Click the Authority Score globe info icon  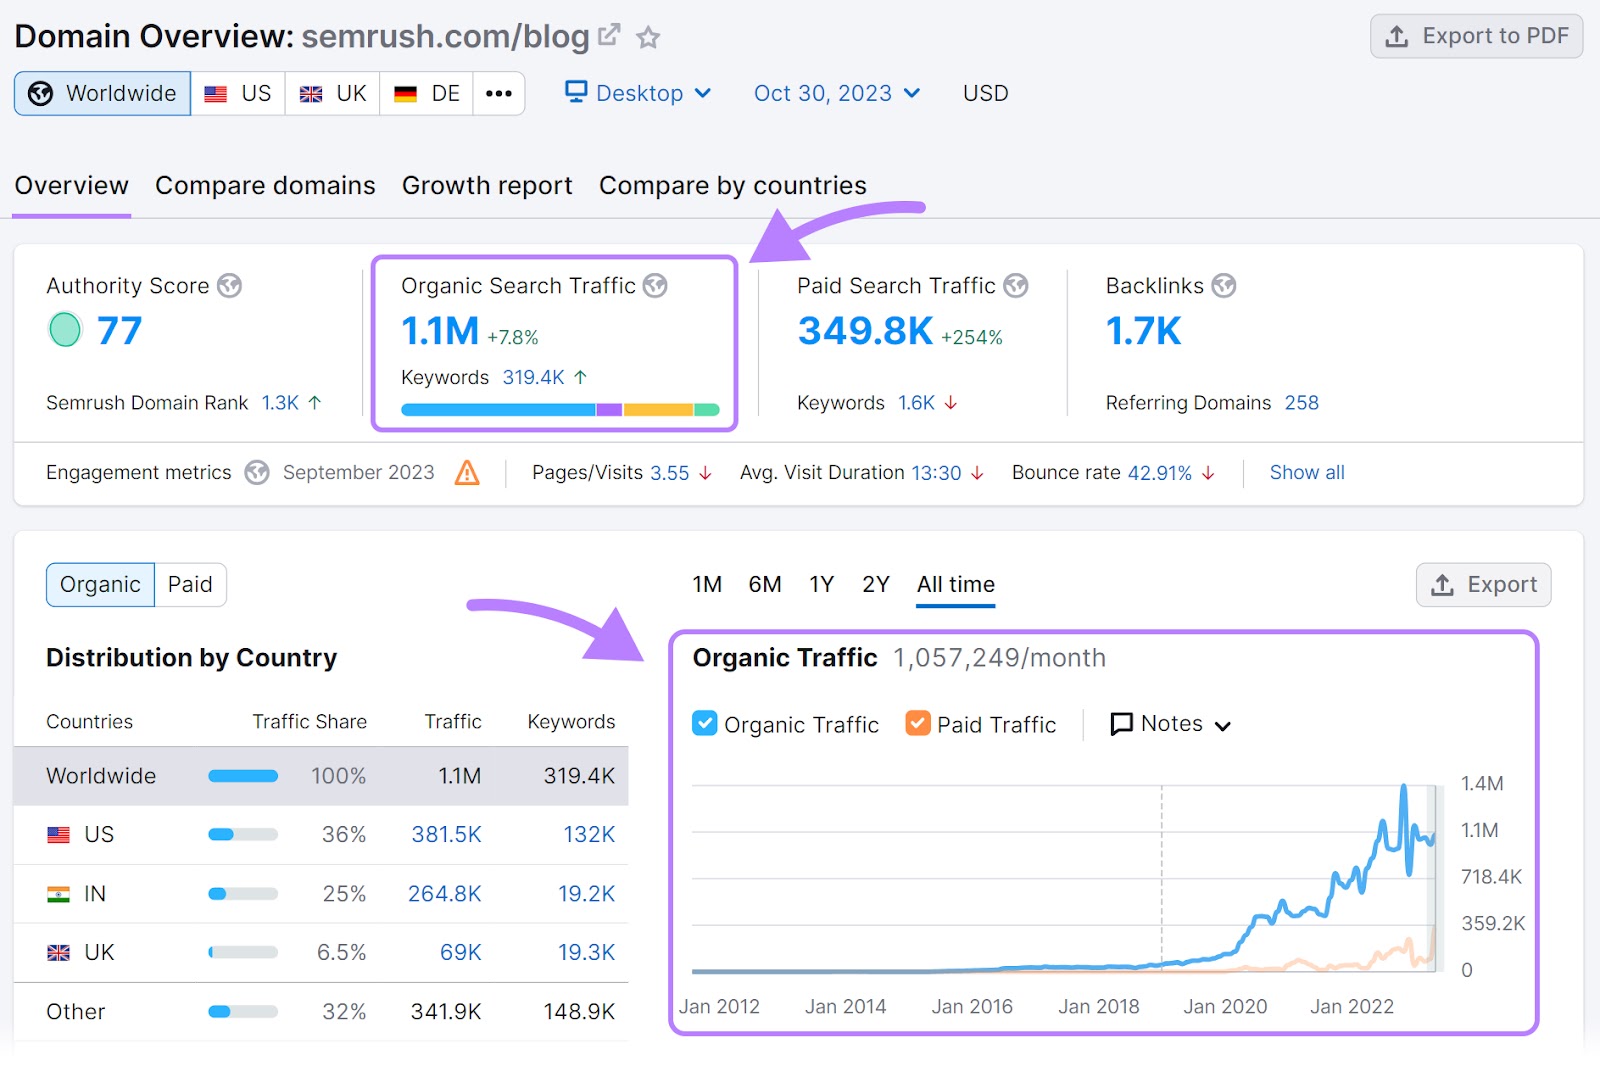point(230,286)
